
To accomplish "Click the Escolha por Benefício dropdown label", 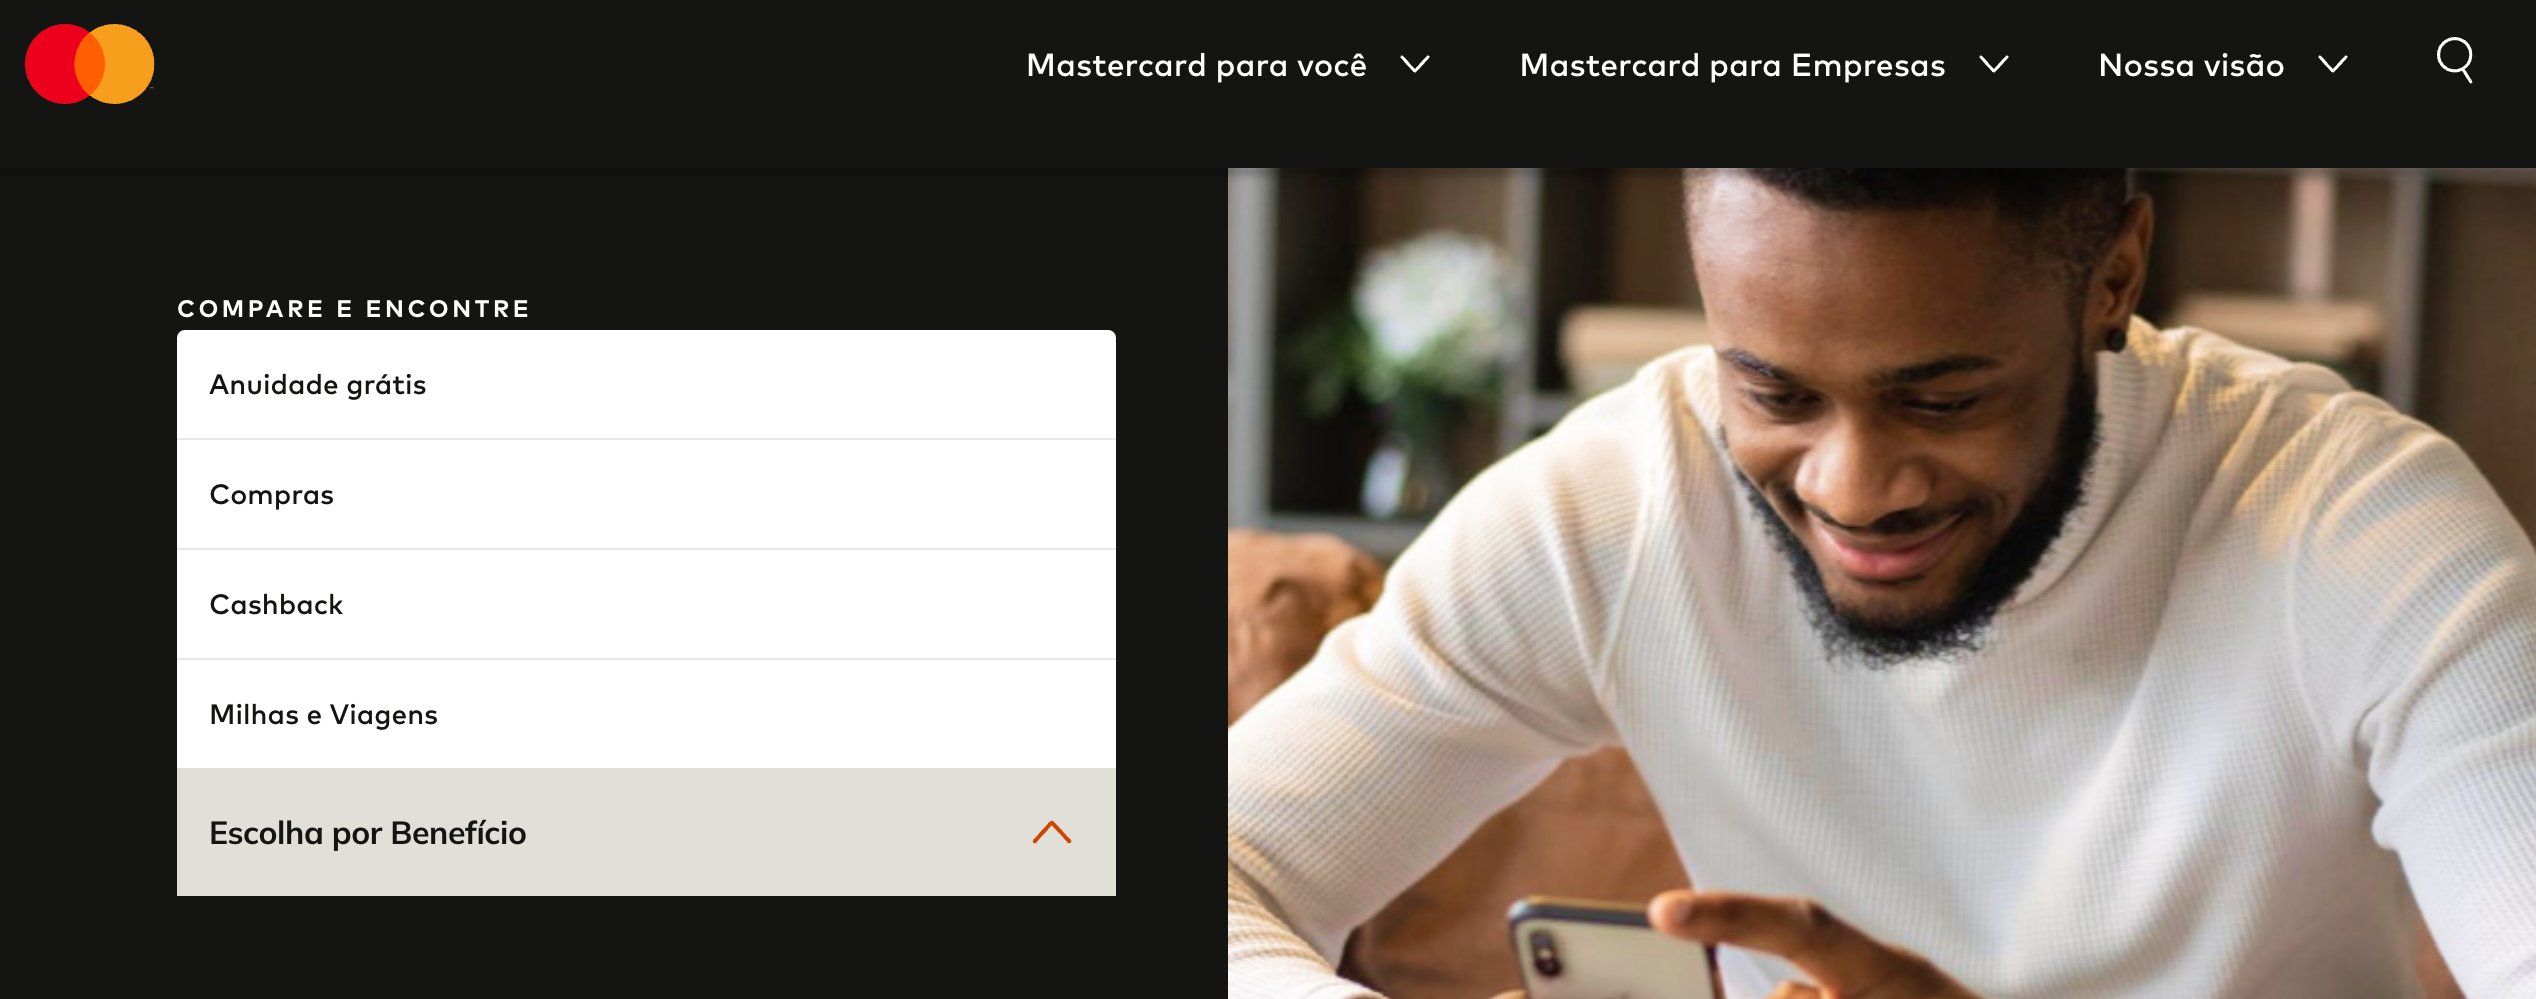I will [x=367, y=833].
